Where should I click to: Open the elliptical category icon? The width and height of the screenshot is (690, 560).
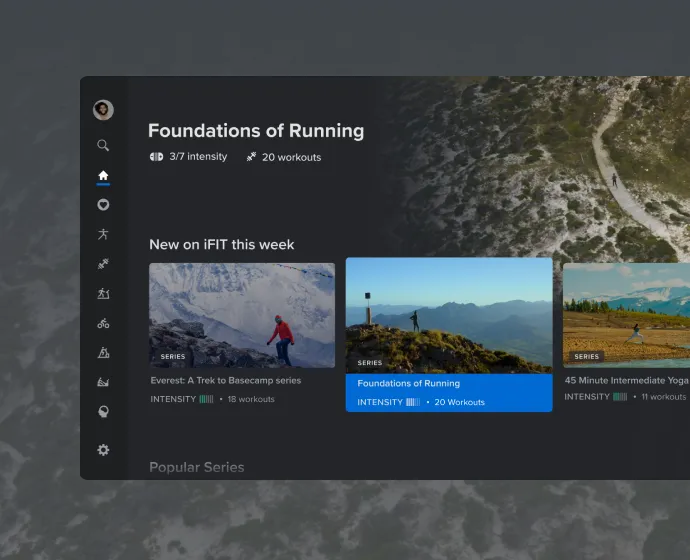coord(103,352)
